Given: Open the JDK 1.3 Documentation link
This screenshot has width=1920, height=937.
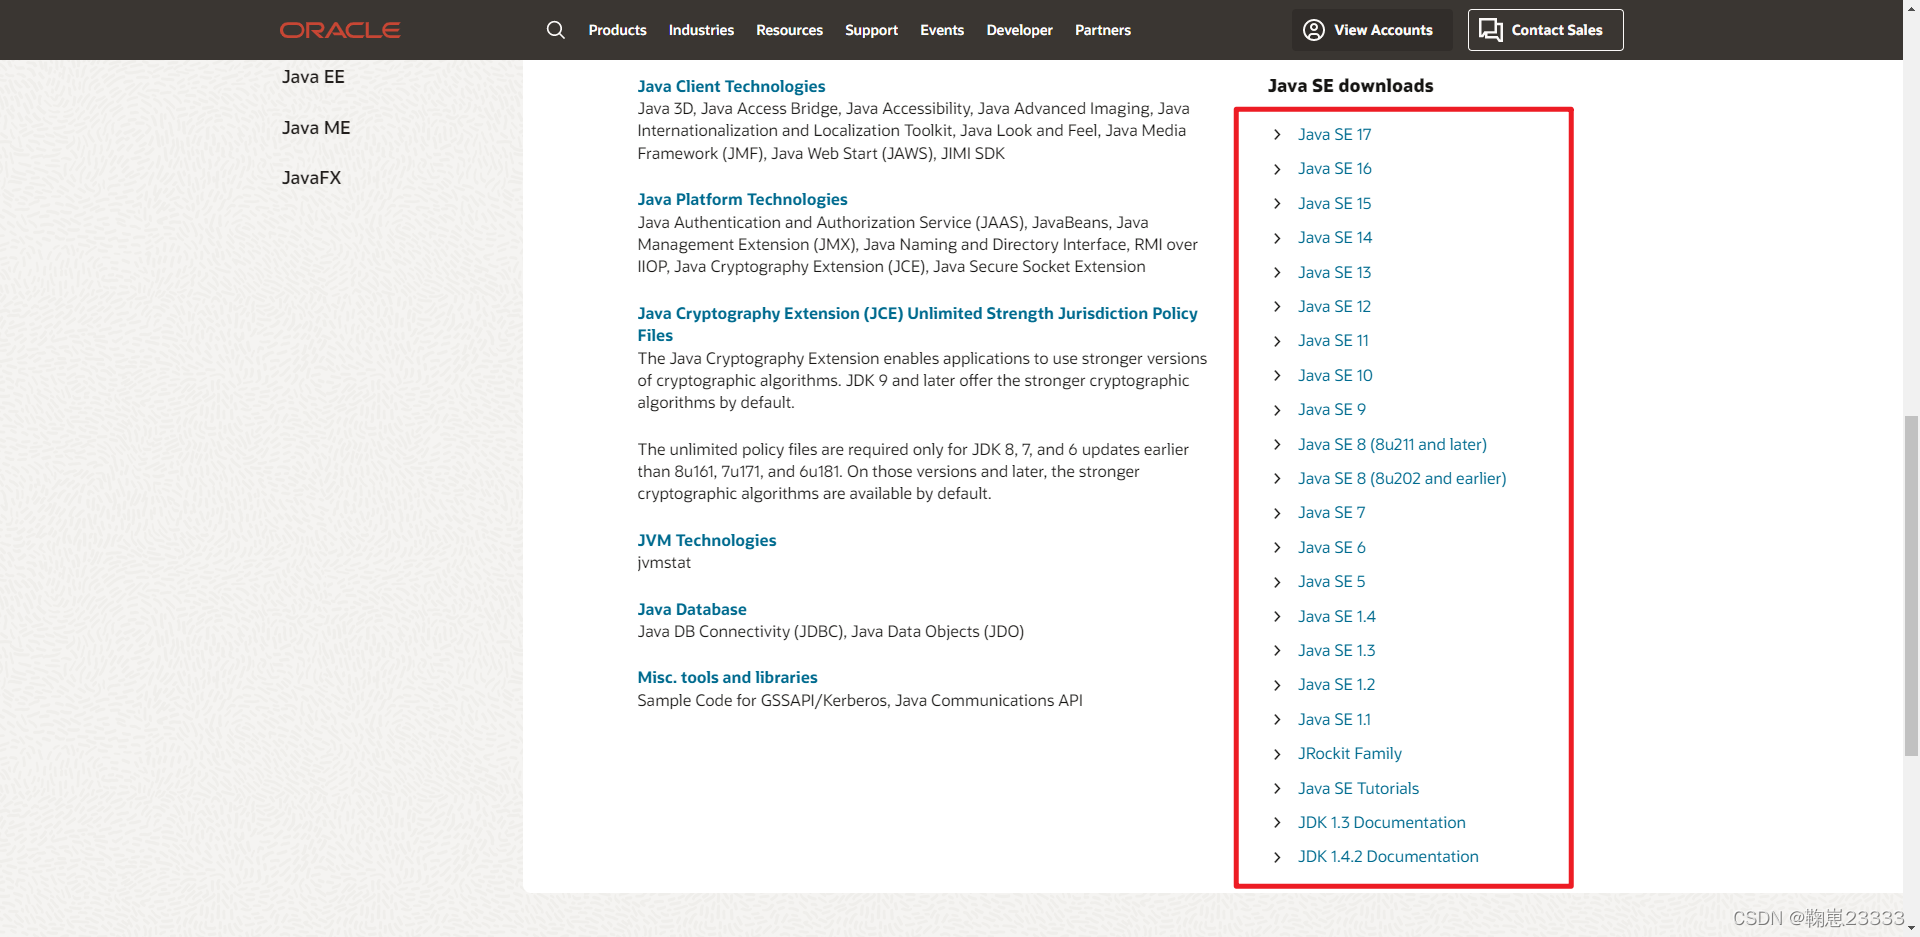Looking at the screenshot, I should (x=1381, y=822).
